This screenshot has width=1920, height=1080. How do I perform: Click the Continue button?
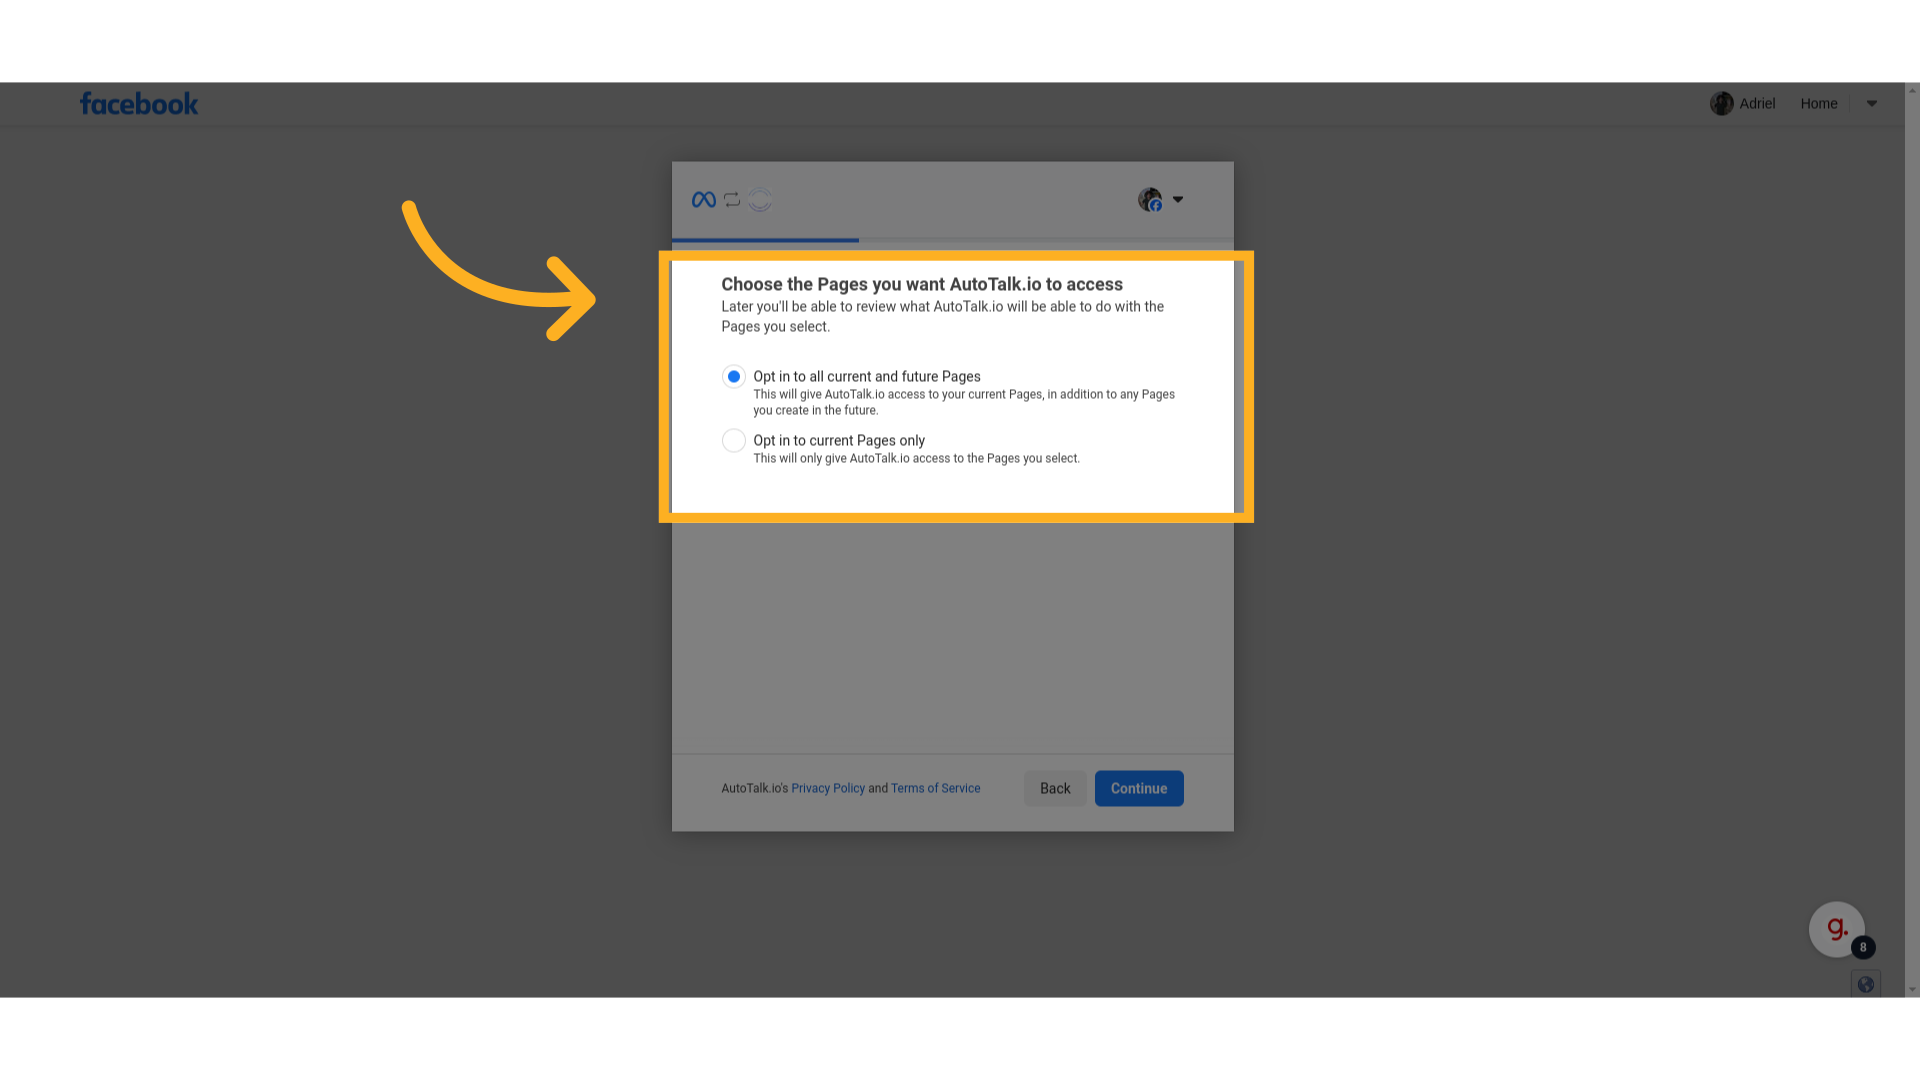[1139, 789]
